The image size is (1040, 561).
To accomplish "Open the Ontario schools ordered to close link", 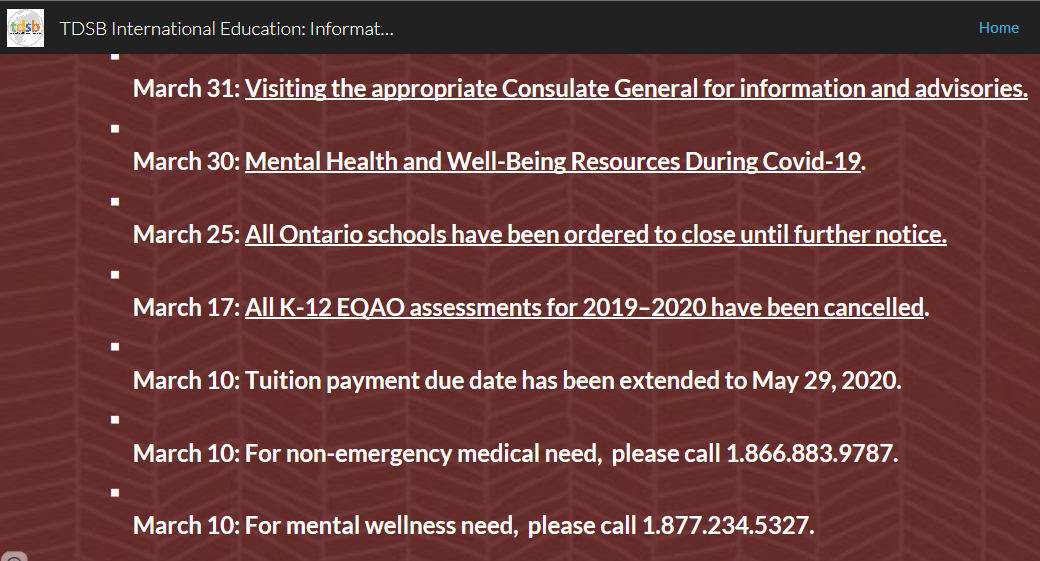I will 595,235.
